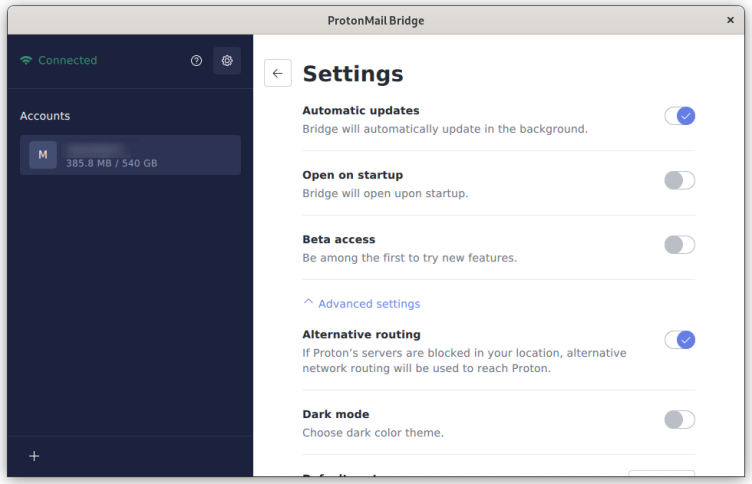Open settings via the gear icon
Screen dimensions: 752x484
(227, 61)
